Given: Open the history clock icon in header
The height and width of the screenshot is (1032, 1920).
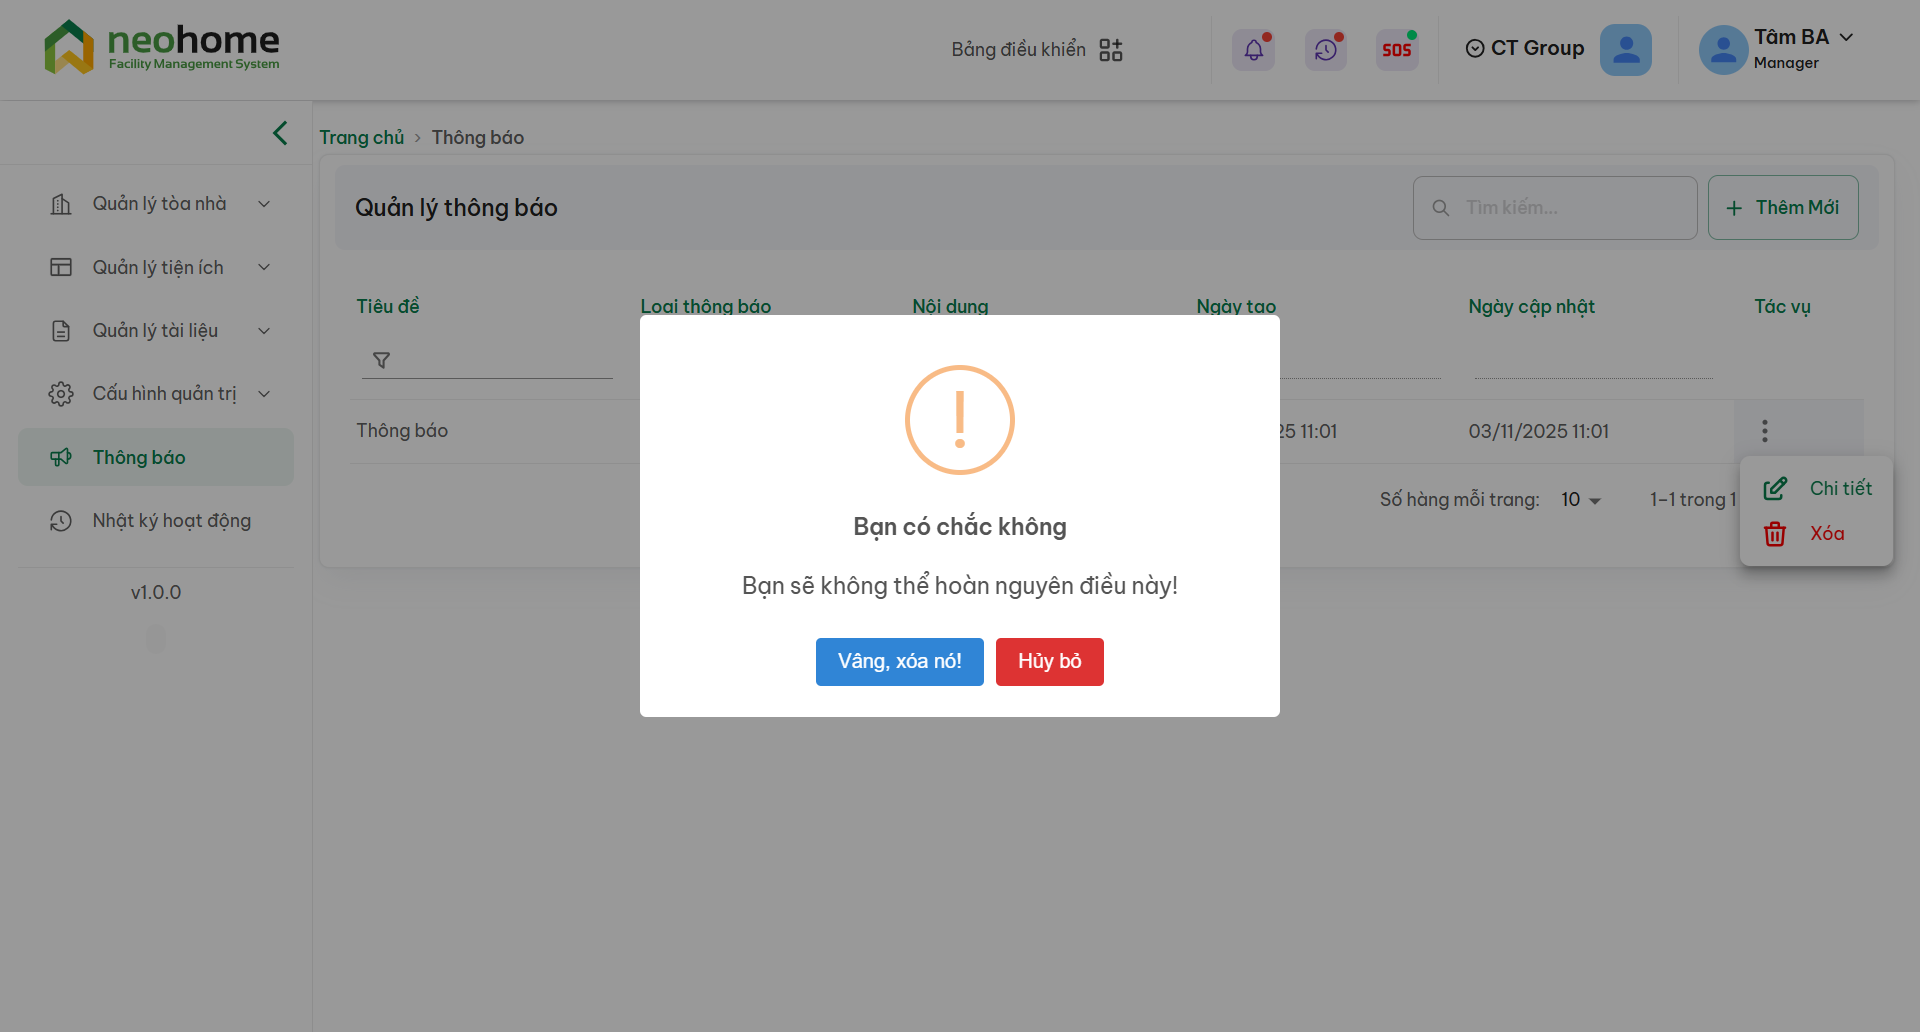Looking at the screenshot, I should click(1325, 49).
